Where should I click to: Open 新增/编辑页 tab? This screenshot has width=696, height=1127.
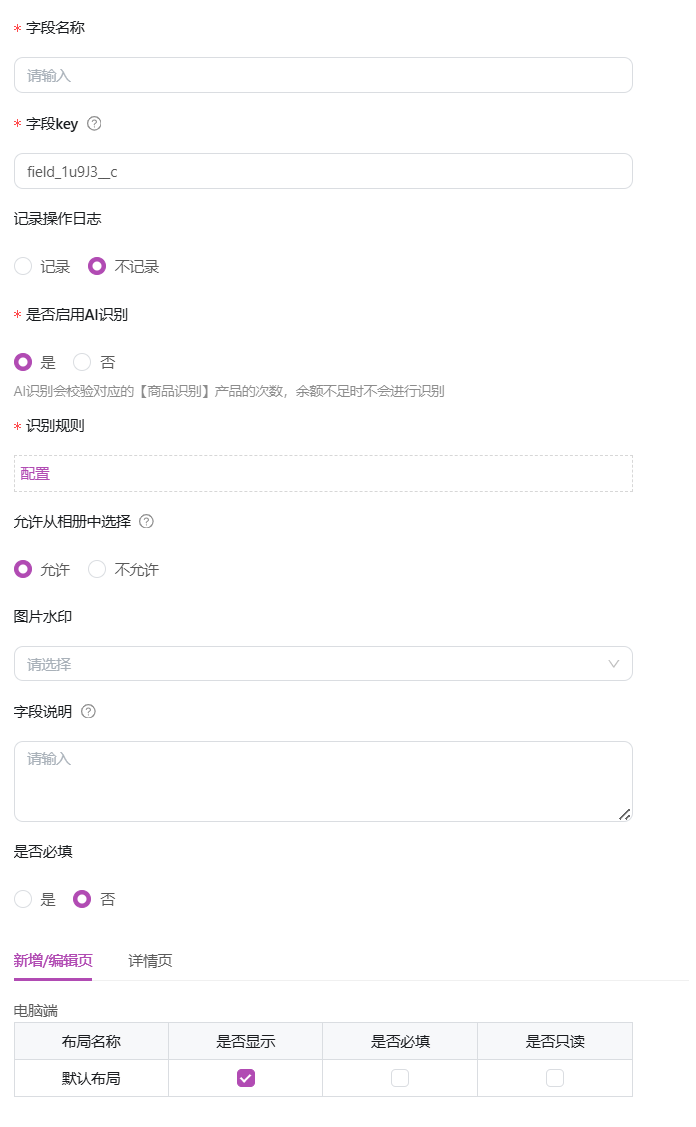point(53,961)
